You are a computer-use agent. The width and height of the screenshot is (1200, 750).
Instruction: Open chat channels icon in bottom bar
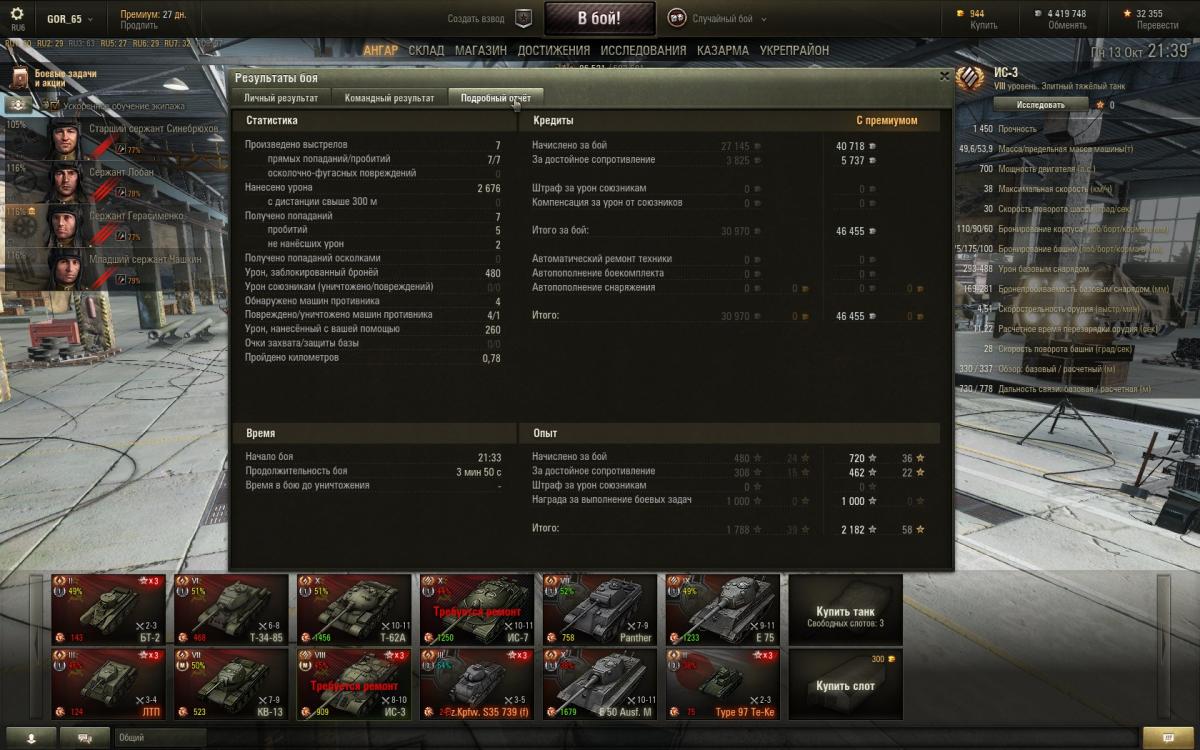tap(85, 737)
